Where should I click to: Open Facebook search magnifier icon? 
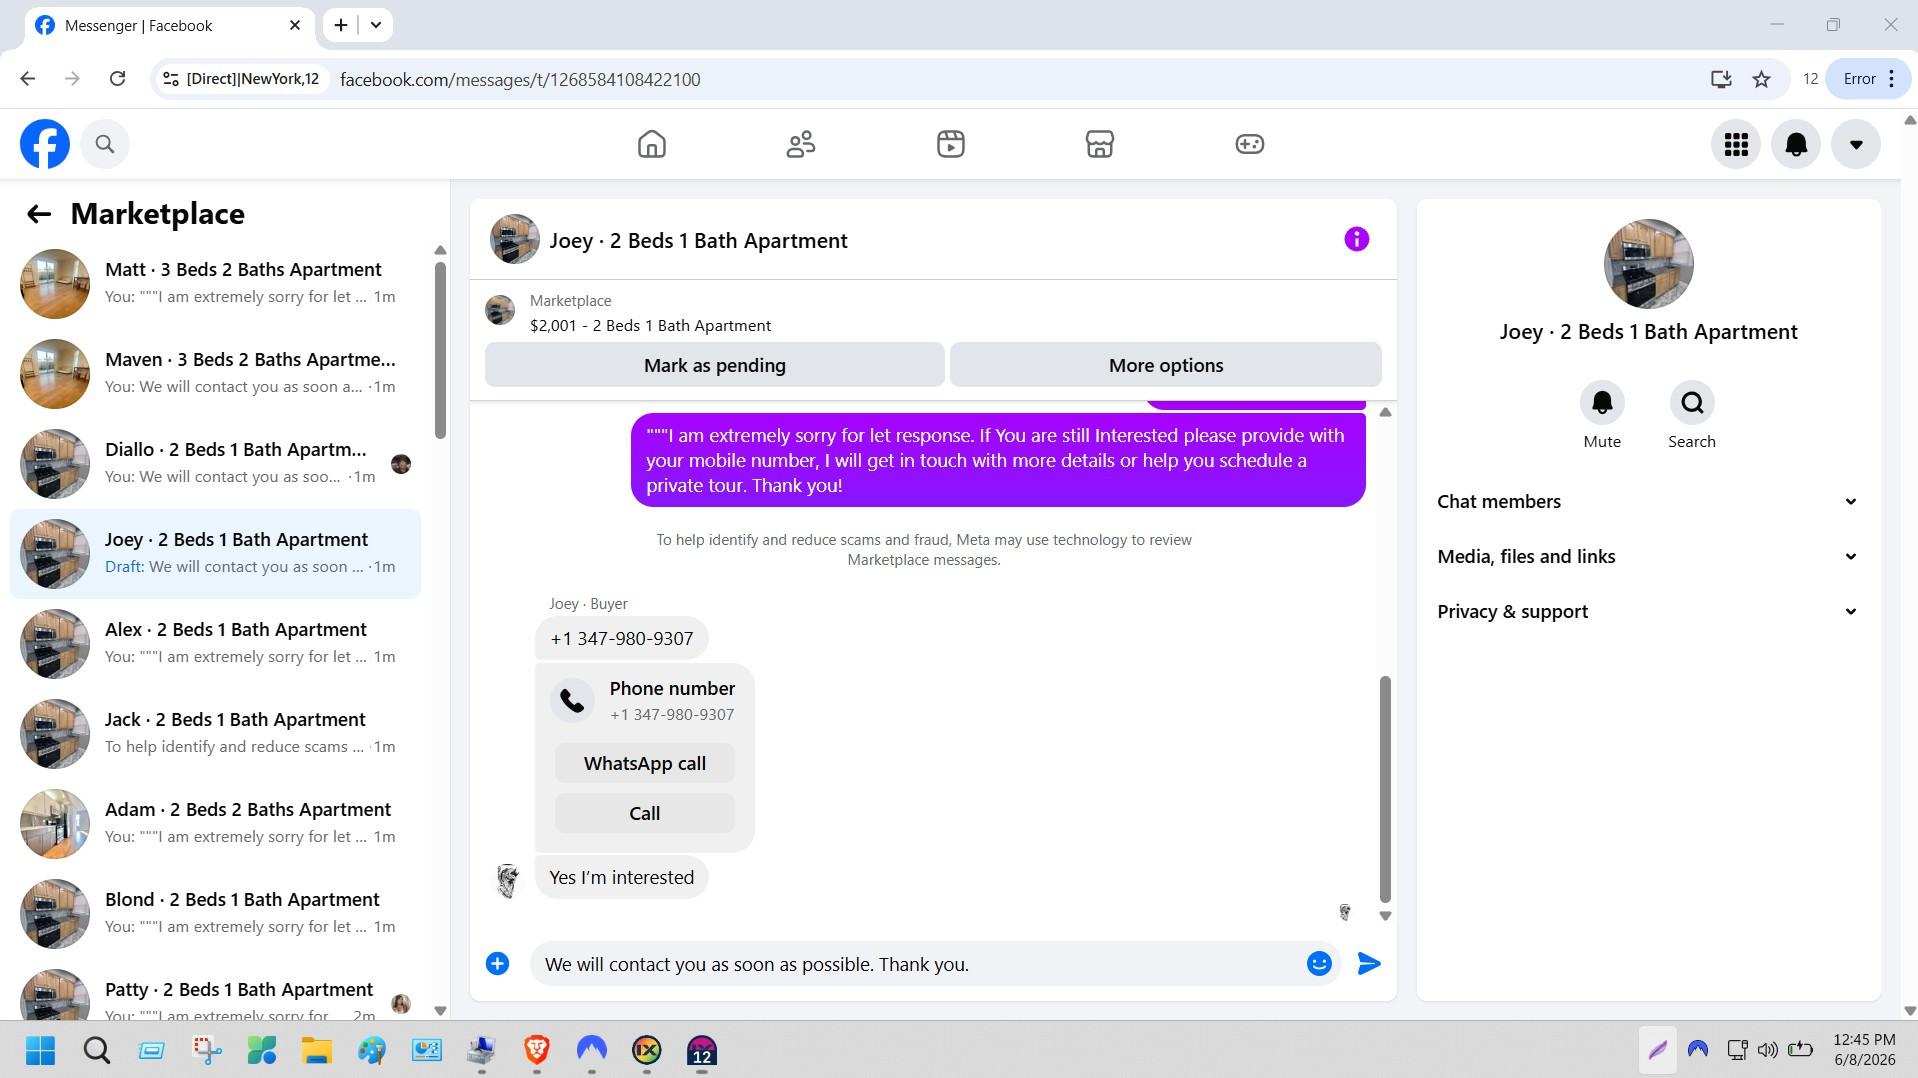(x=105, y=144)
